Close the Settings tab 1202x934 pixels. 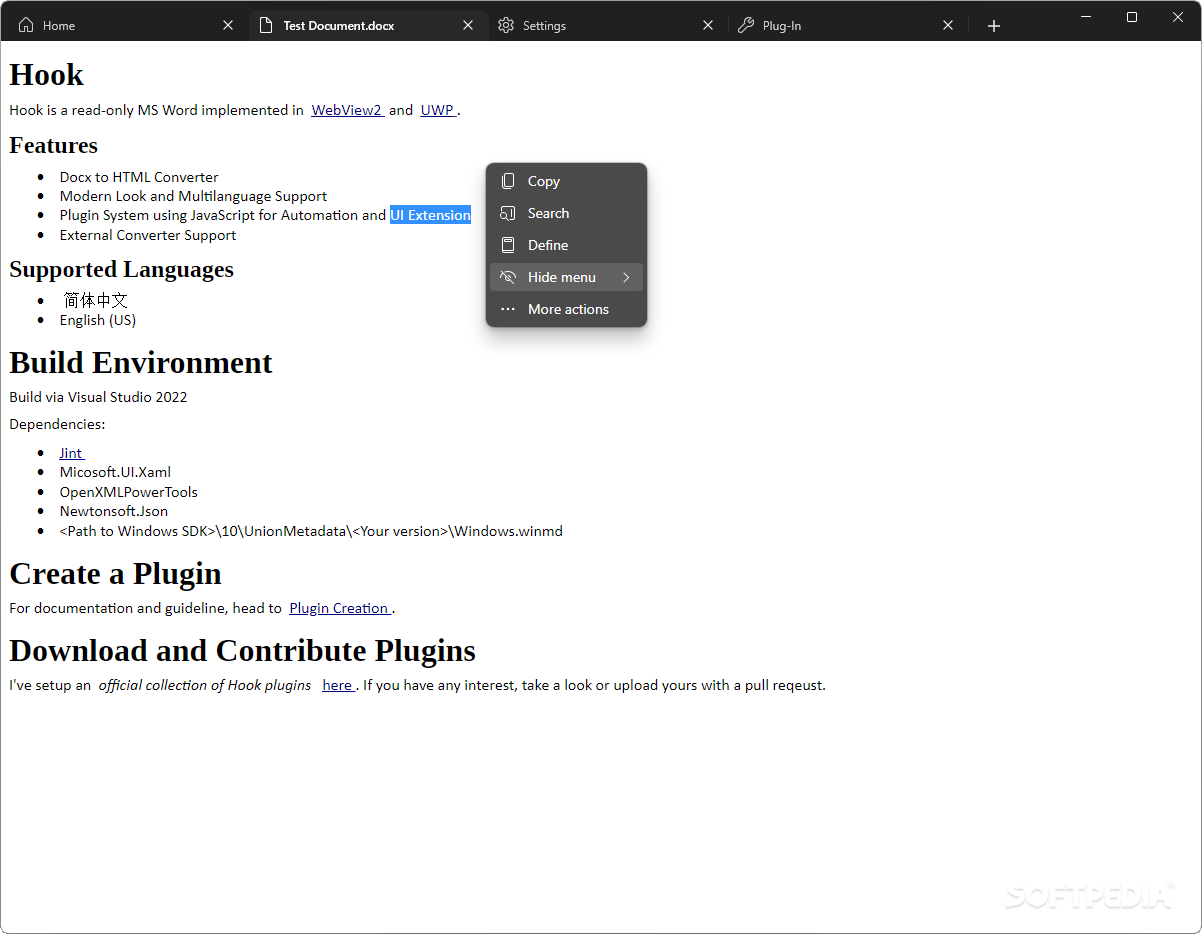point(708,26)
